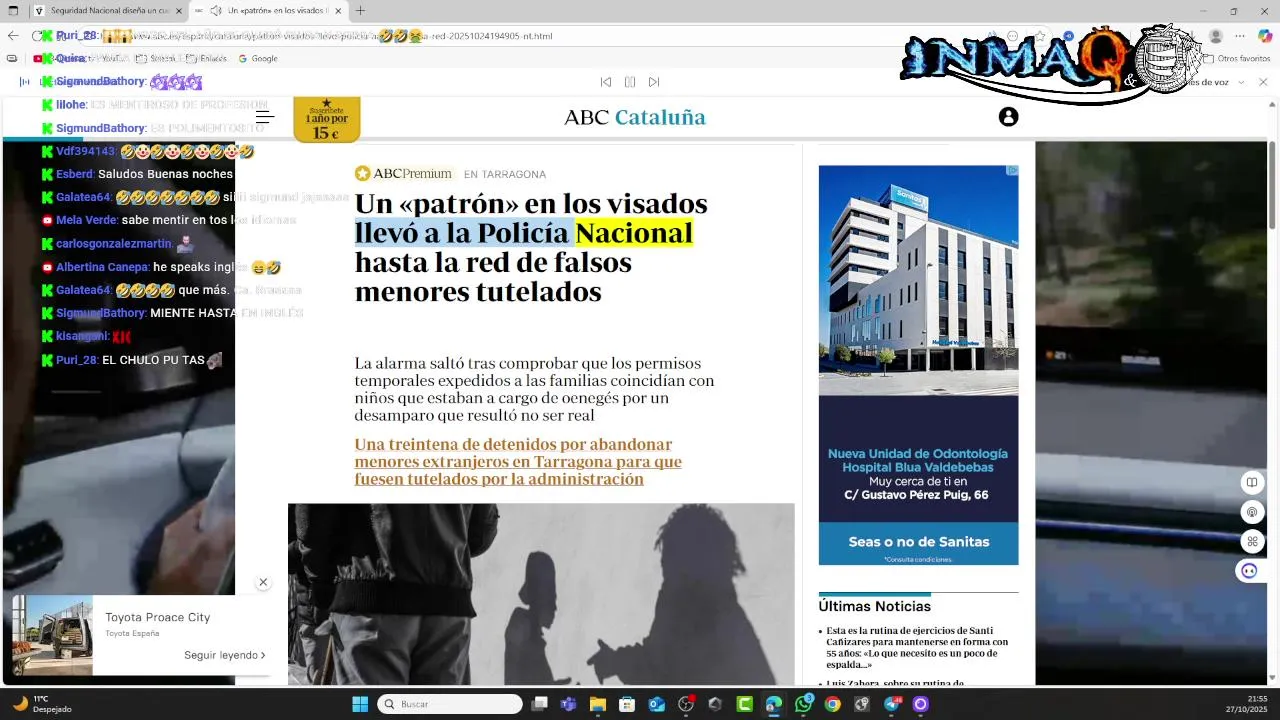Open weather widget 11°C Despejado
Screen dimensions: 1280x720
42,704
